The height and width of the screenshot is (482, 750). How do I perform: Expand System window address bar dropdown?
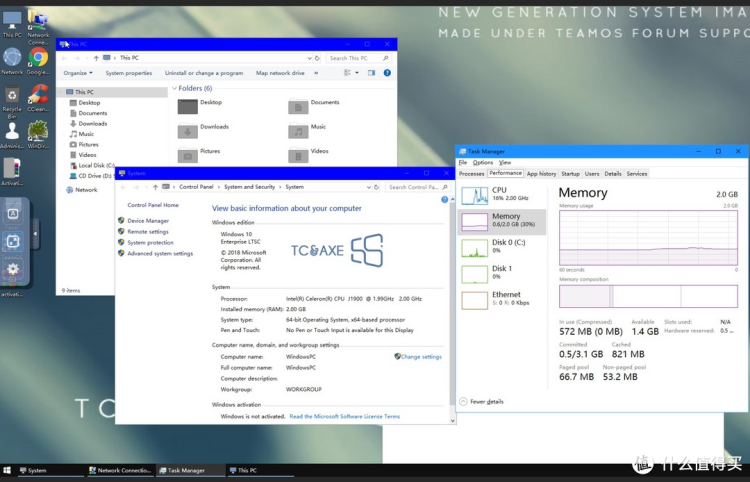(369, 187)
